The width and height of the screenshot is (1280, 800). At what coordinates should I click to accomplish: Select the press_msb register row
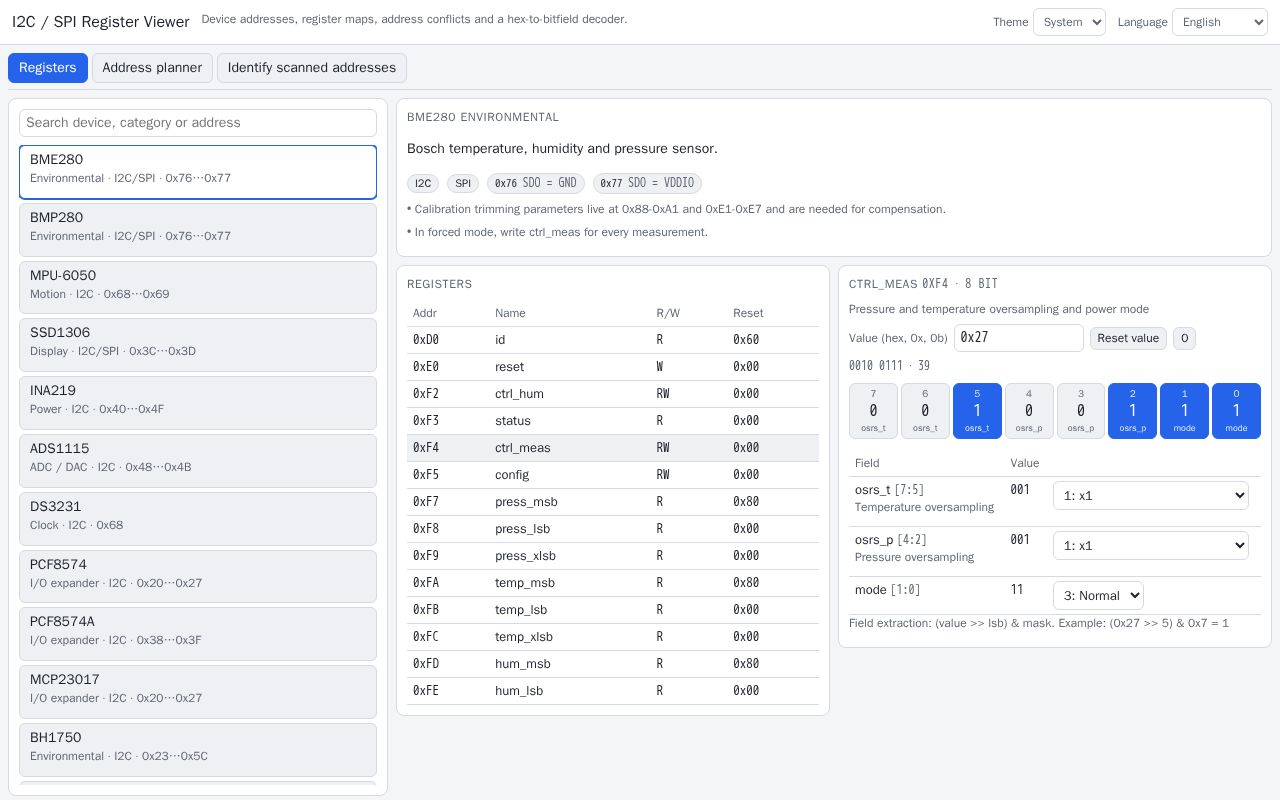[x=613, y=502]
